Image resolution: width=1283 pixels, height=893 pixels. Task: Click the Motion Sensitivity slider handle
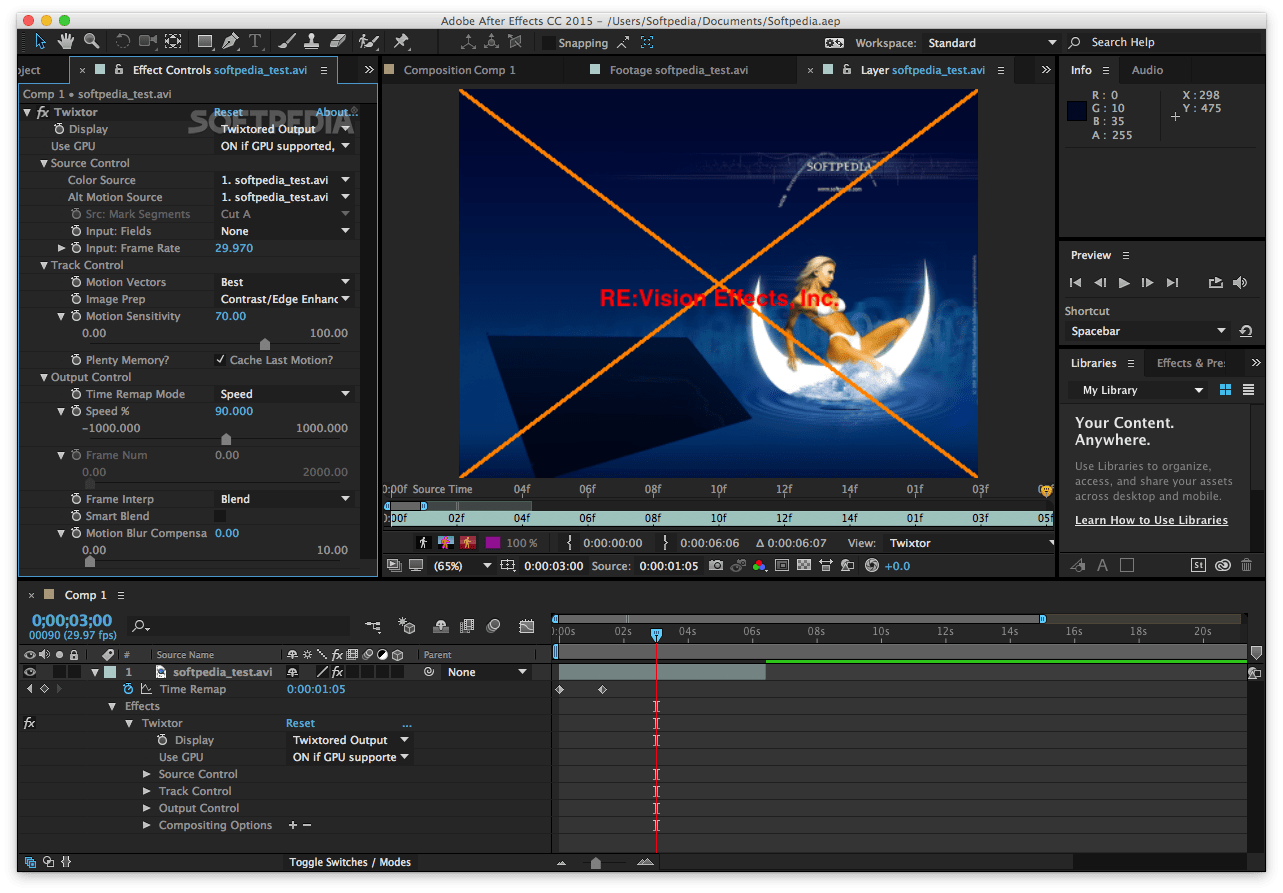click(264, 345)
